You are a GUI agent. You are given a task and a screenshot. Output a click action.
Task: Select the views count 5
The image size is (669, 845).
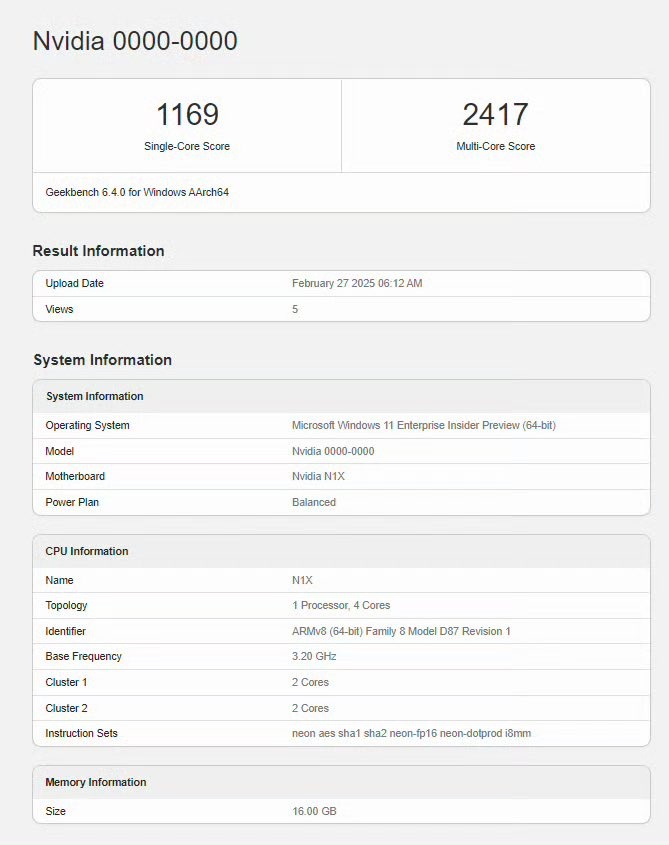click(295, 309)
